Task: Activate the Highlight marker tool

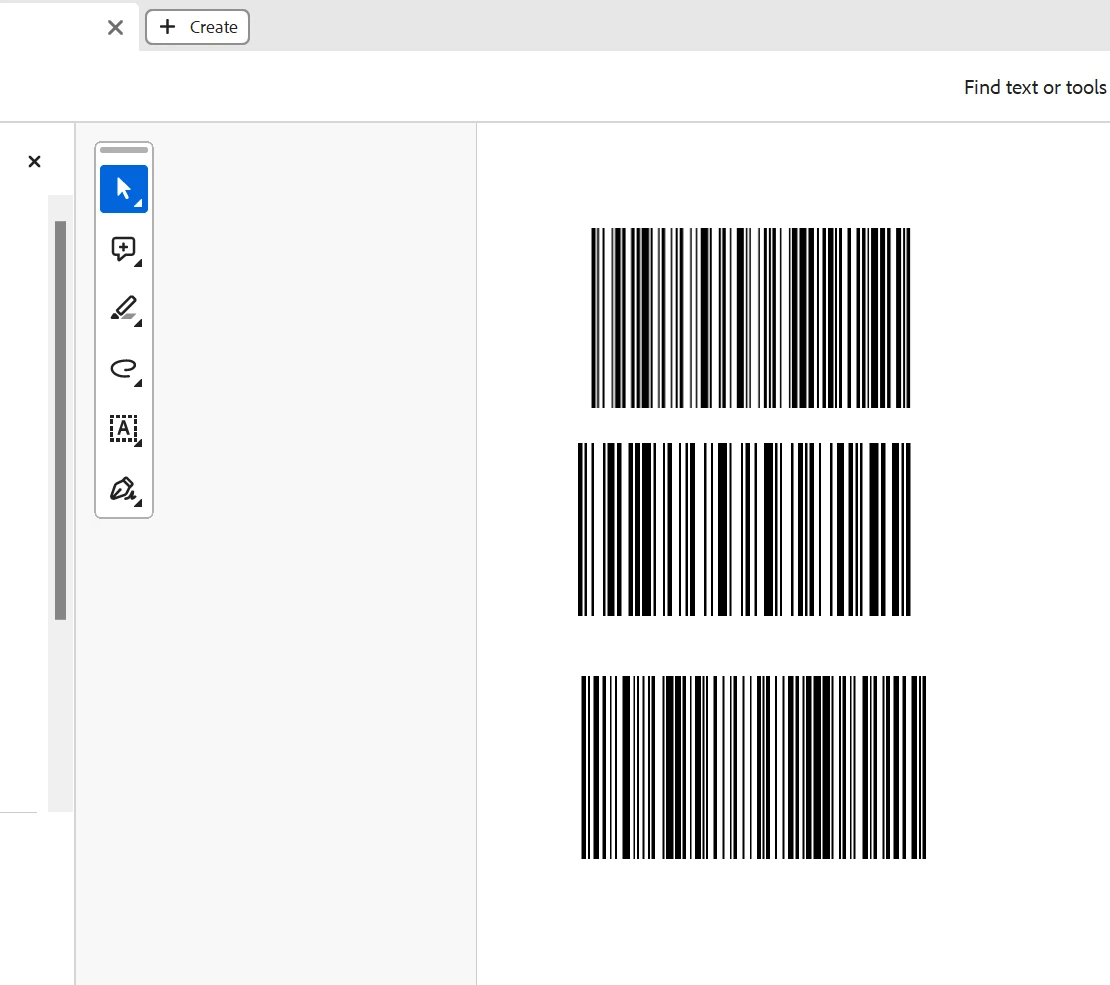Action: (x=123, y=309)
